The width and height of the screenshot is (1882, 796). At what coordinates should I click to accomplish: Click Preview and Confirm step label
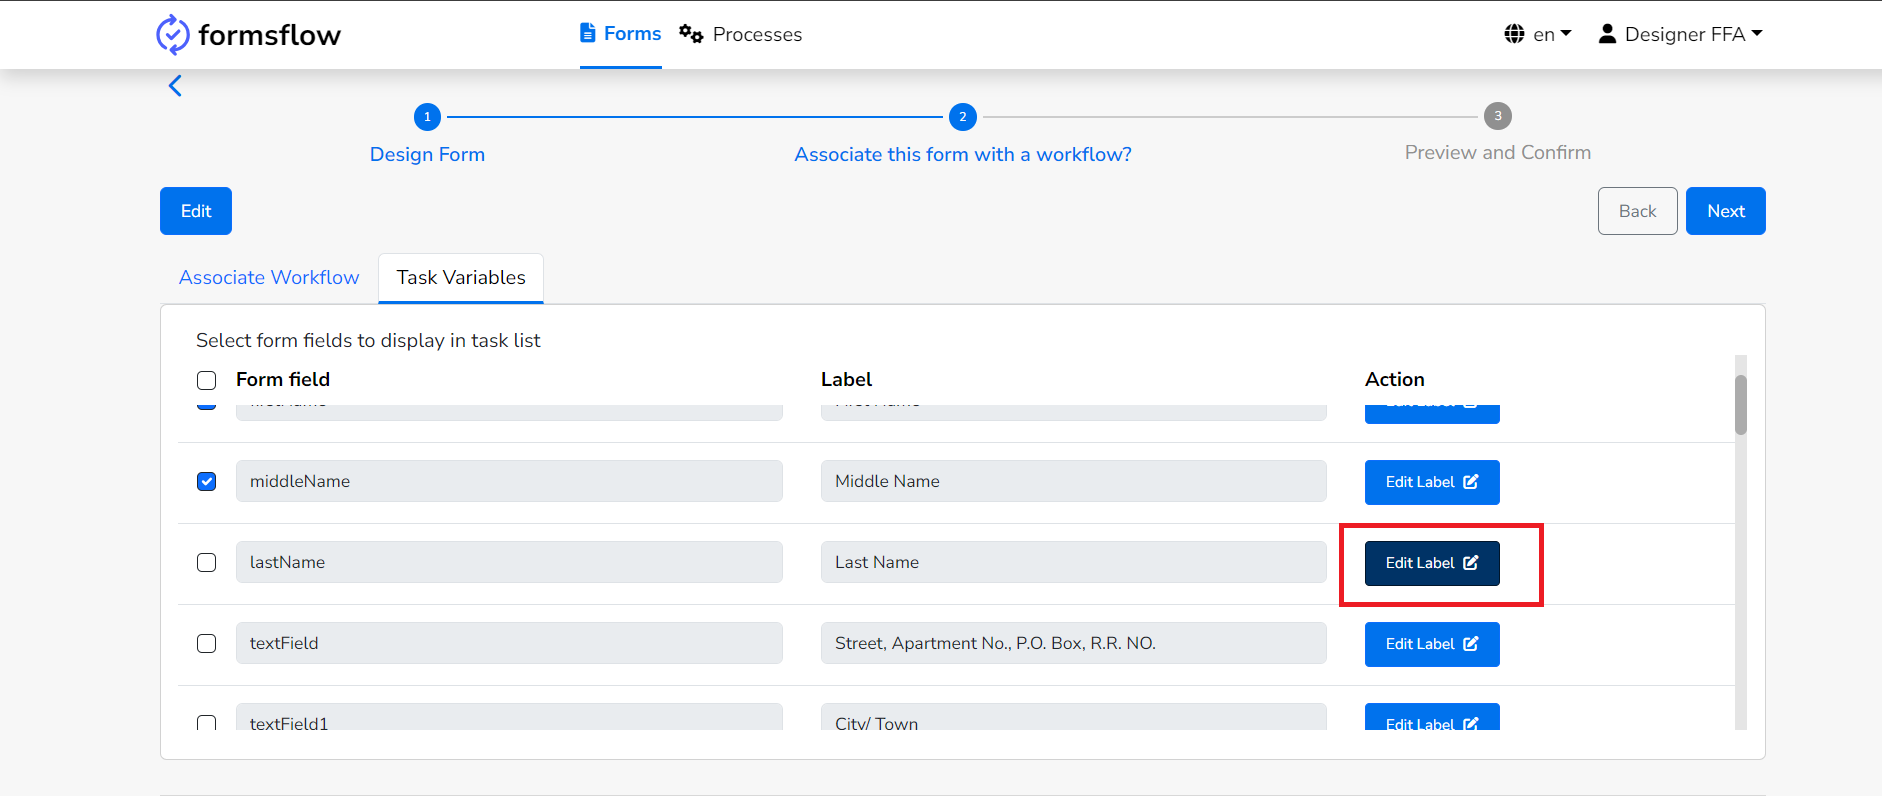point(1498,152)
